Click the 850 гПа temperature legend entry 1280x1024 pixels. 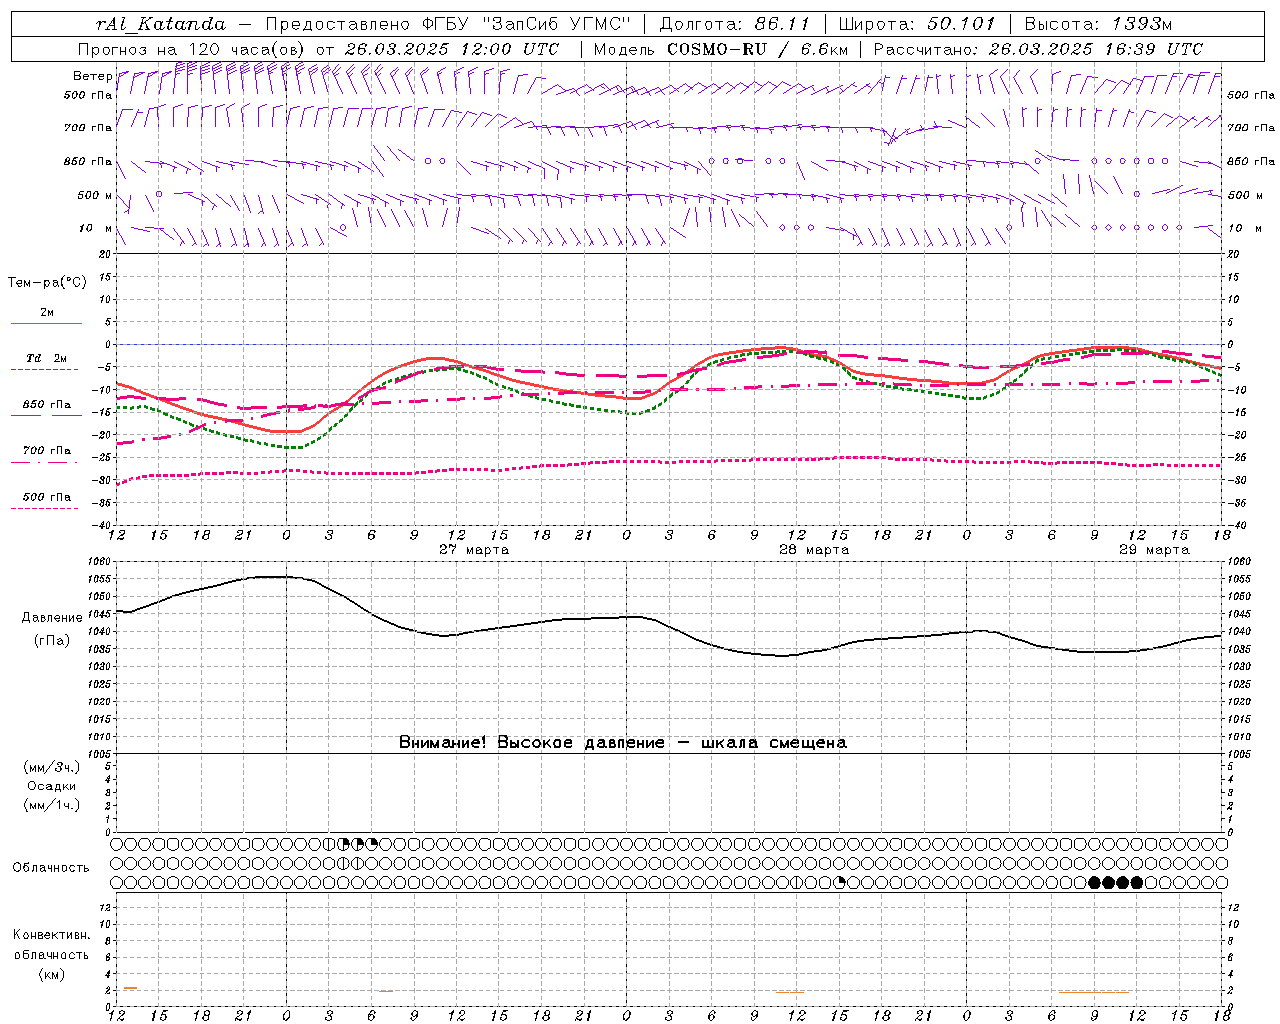(47, 404)
